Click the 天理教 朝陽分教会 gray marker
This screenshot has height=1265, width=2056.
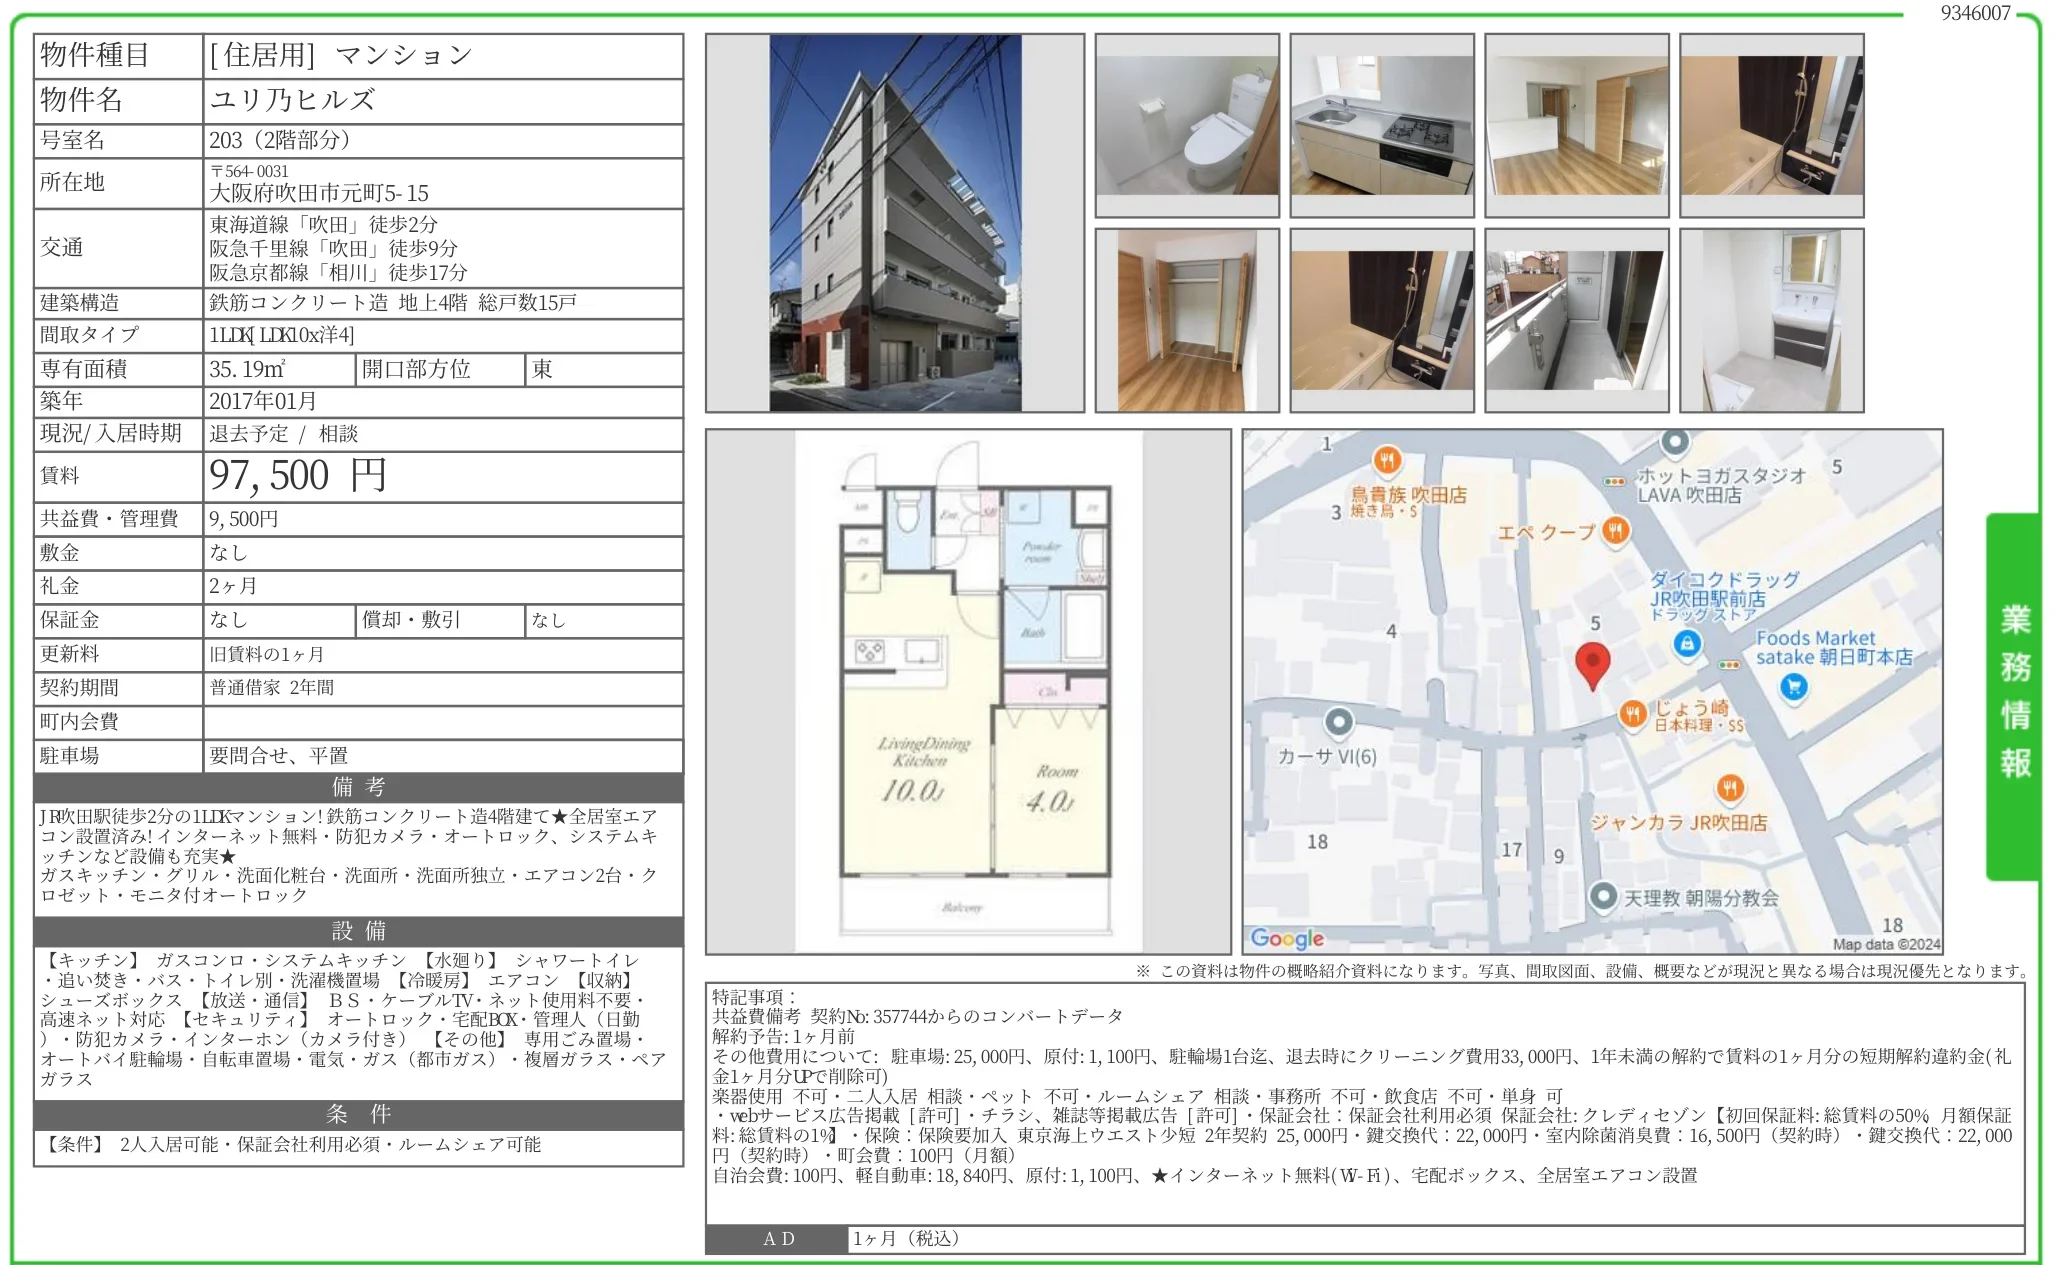coord(1603,896)
